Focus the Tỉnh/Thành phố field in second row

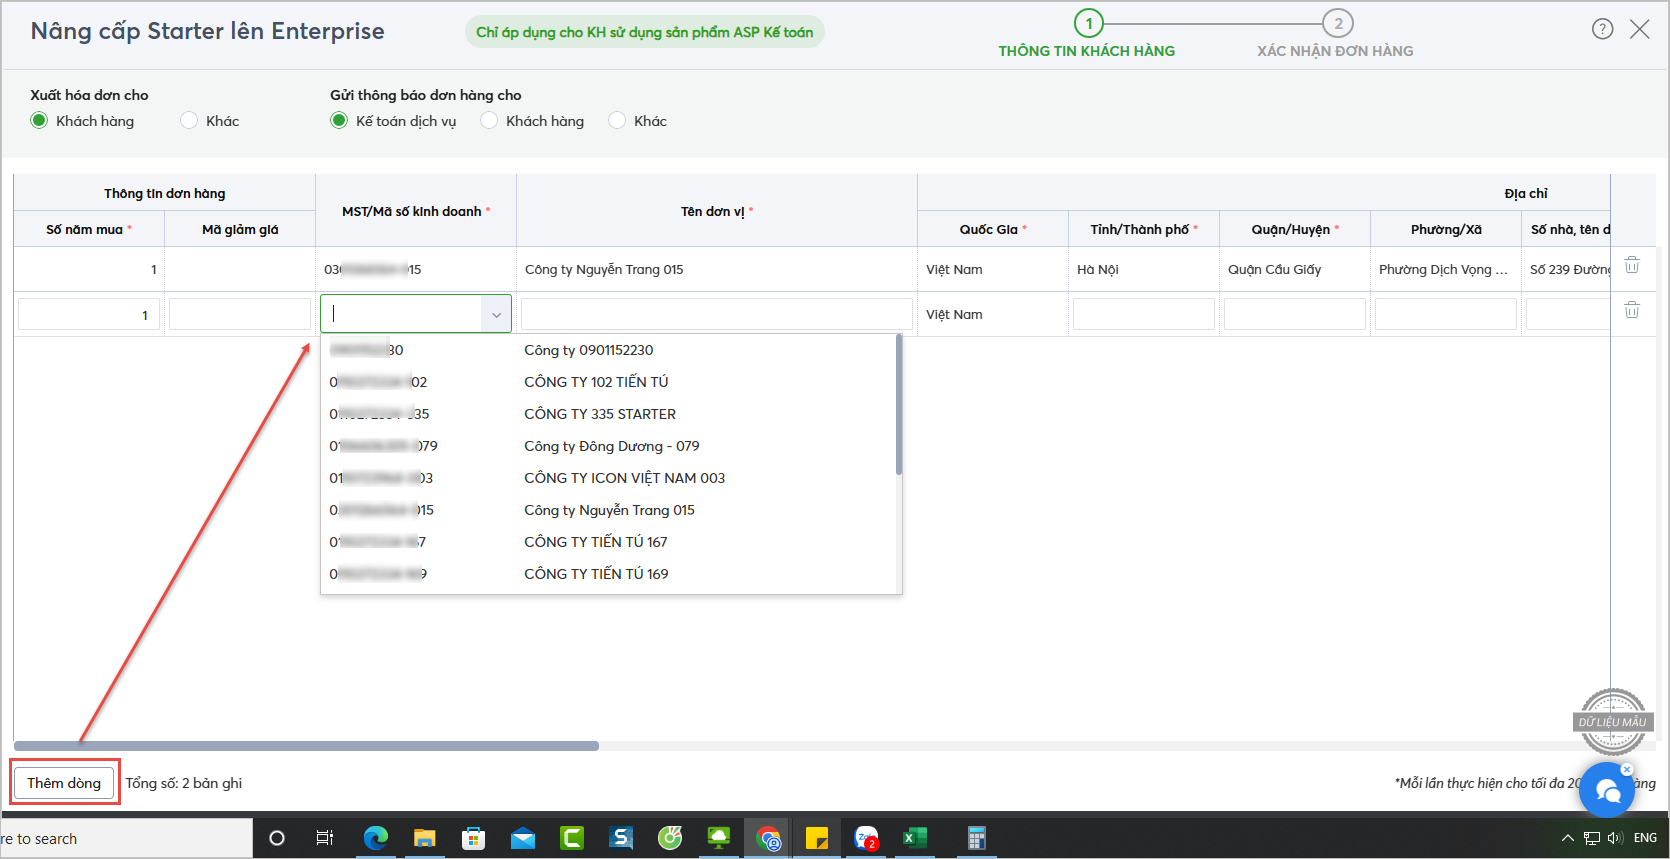click(1144, 314)
